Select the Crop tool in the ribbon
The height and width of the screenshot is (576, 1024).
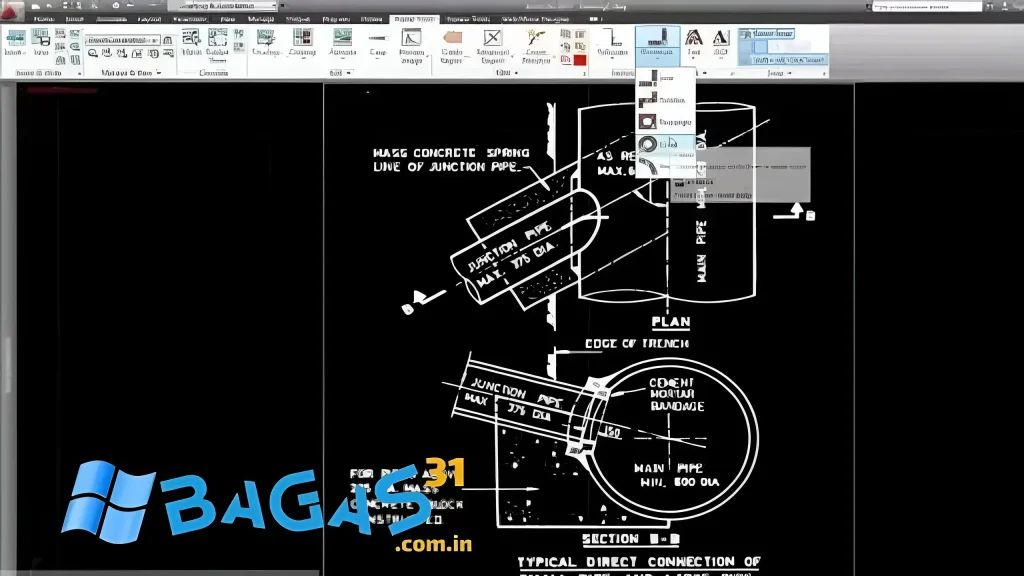[x=377, y=43]
